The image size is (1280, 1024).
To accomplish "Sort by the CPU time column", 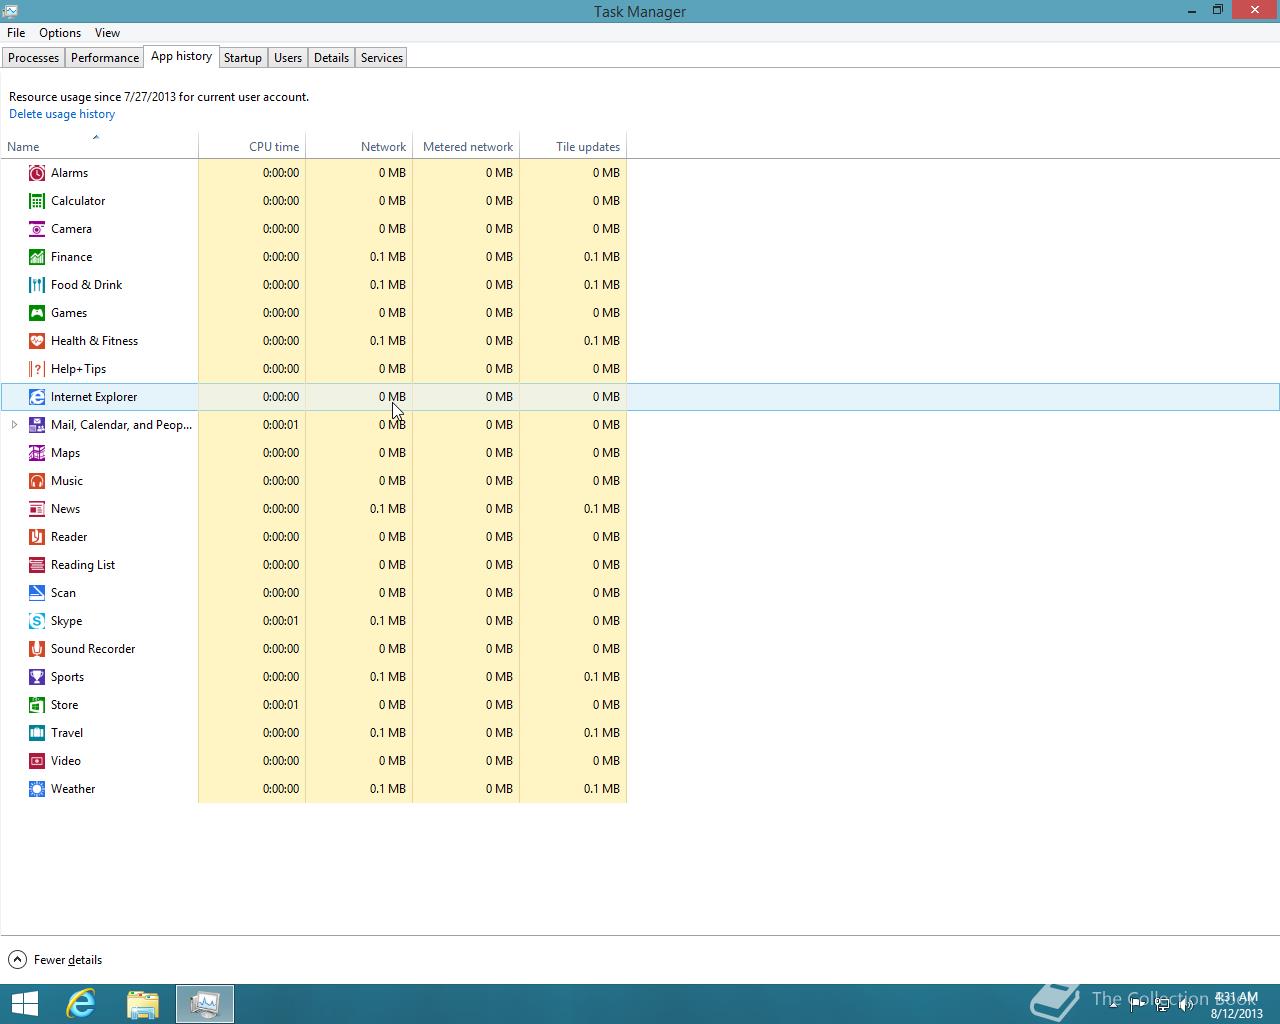I will point(252,146).
